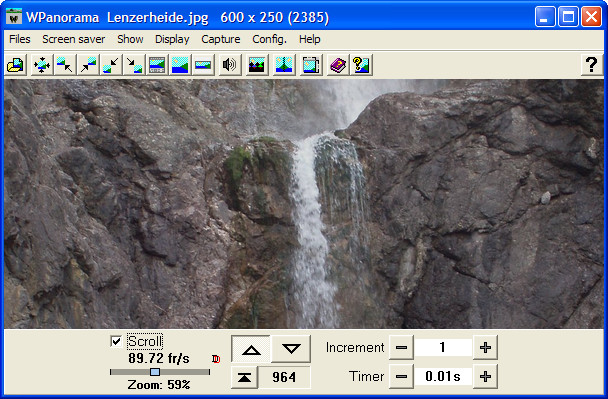Click the WPanorama title bar app icon
Viewport: 608px width, 399px height.
tap(14, 16)
